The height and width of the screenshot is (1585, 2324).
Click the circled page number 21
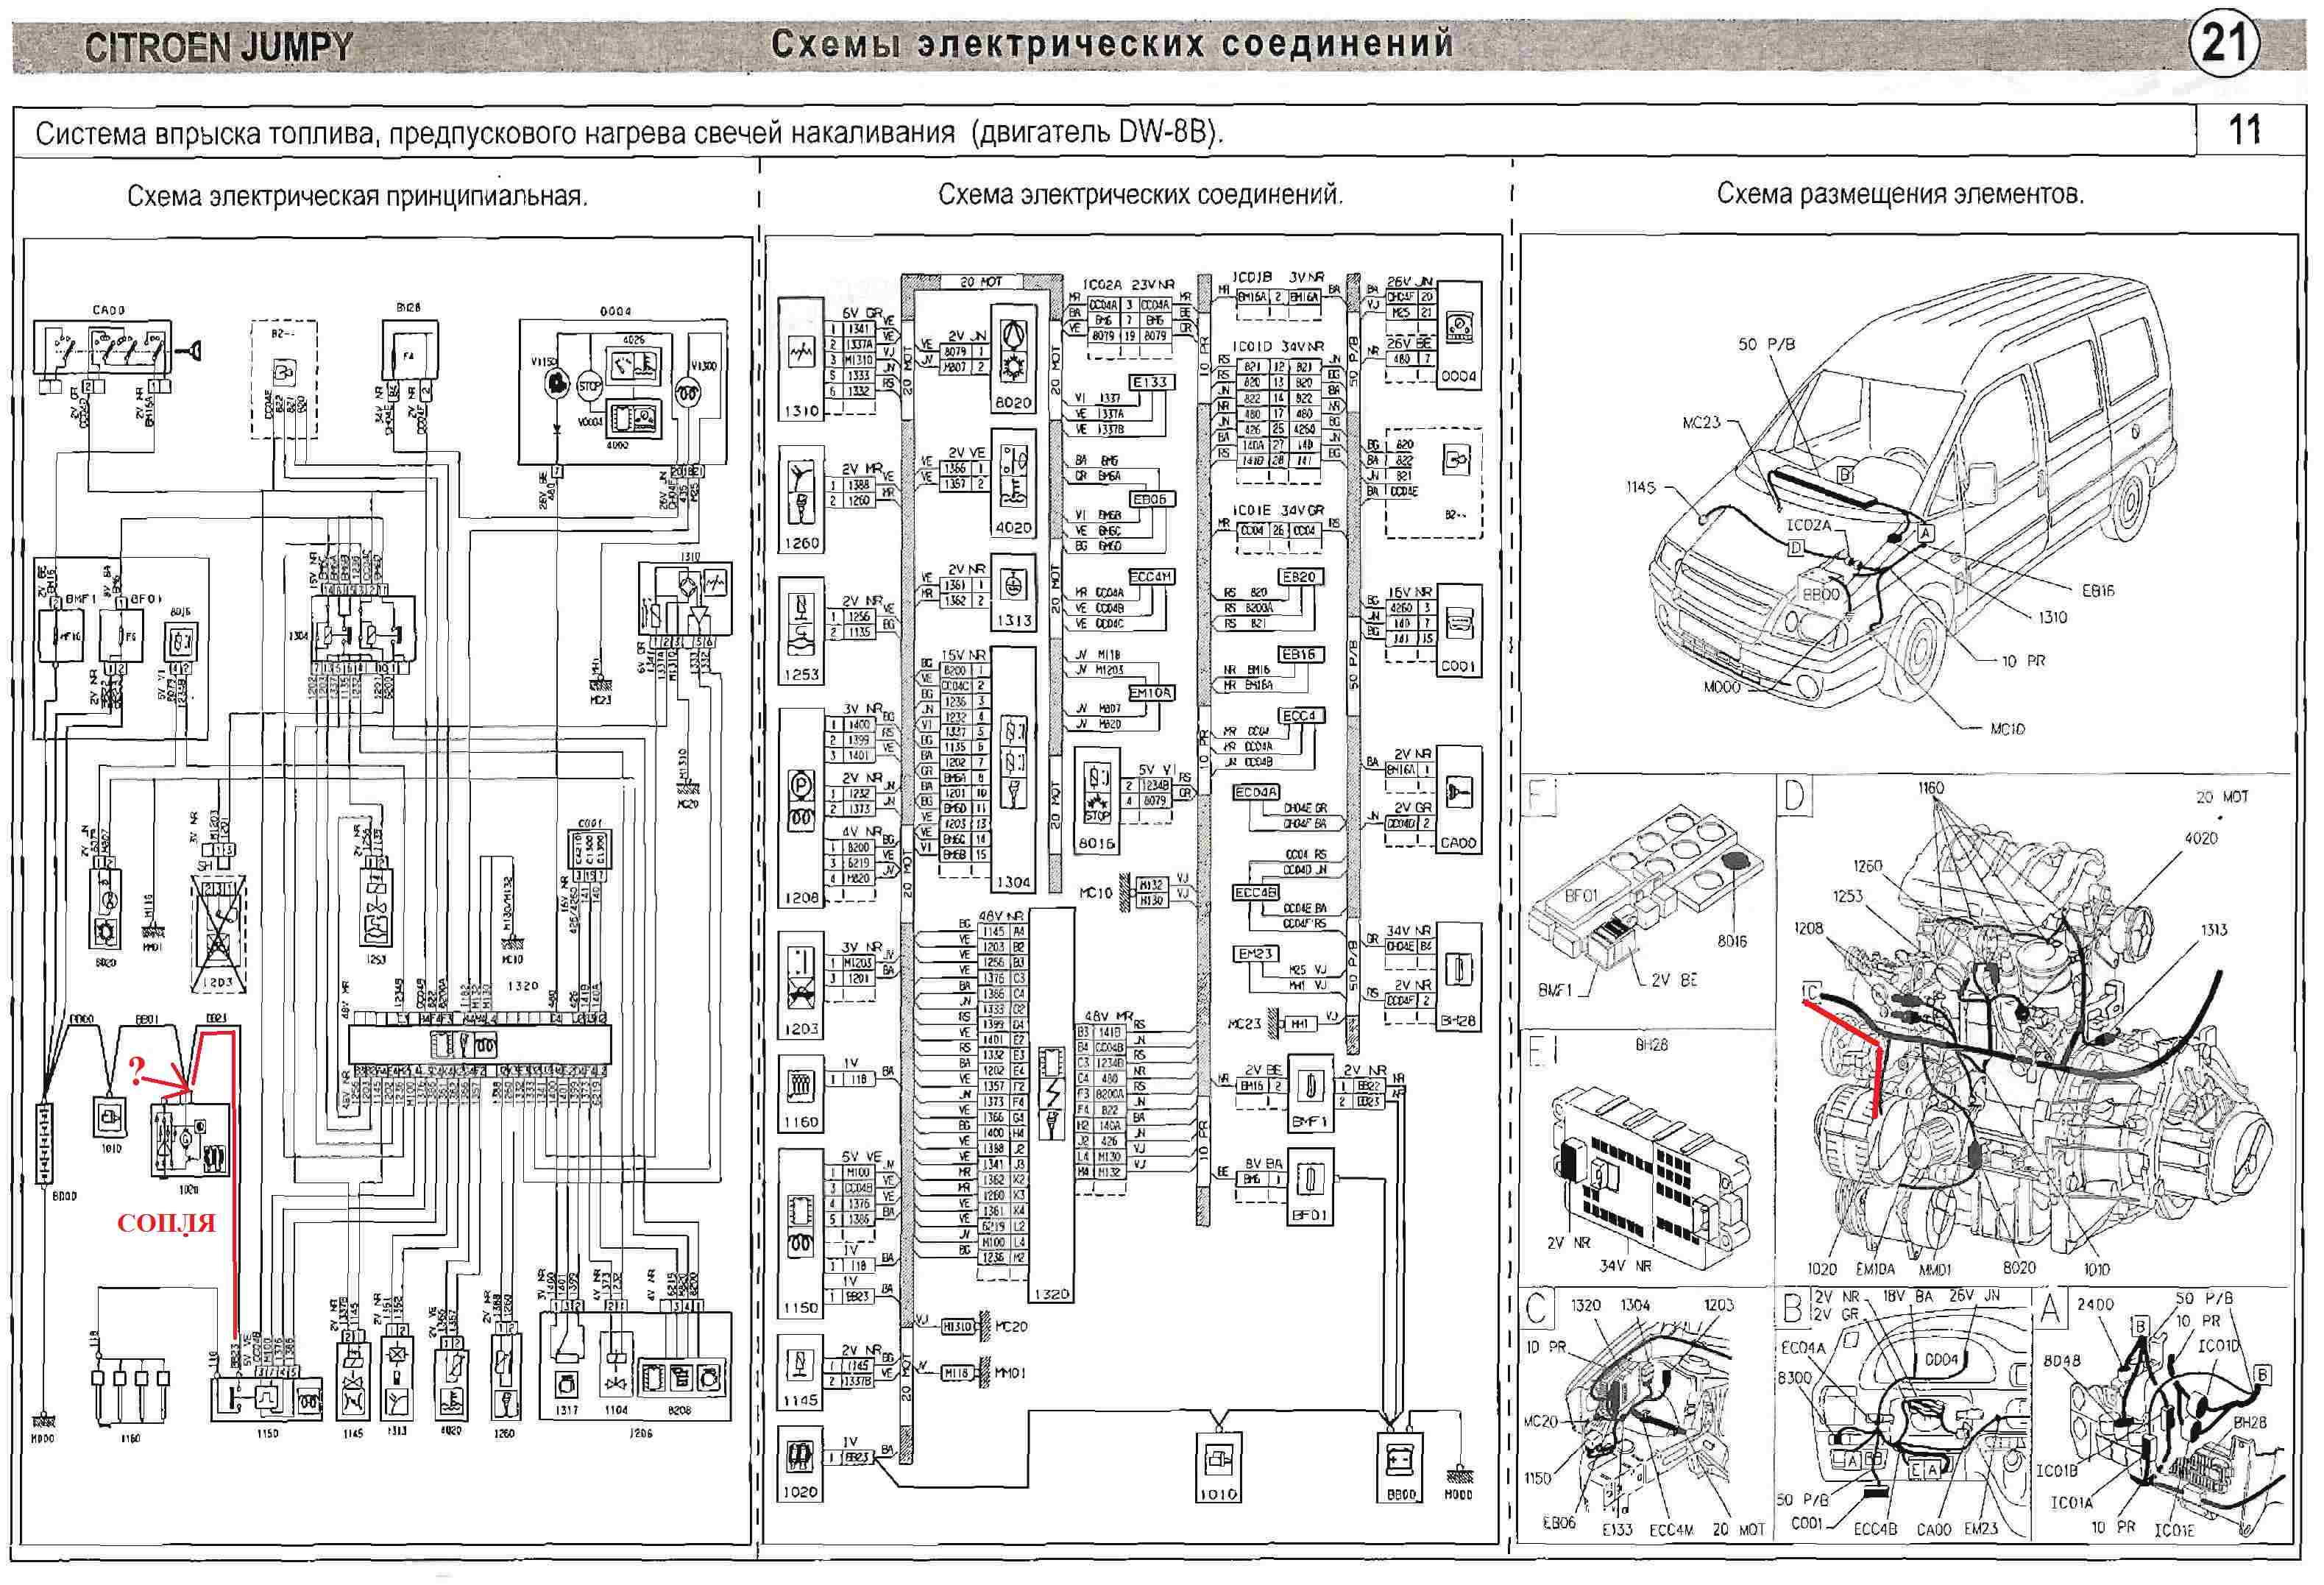click(x=2224, y=43)
